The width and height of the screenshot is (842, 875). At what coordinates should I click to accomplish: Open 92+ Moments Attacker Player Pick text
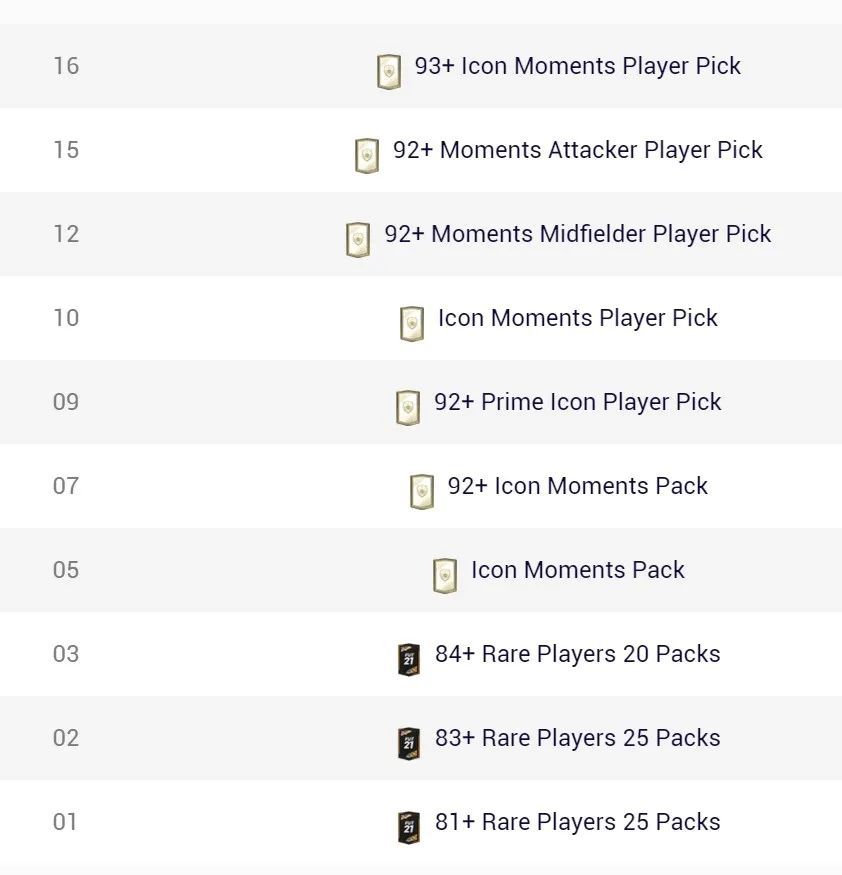coord(578,150)
